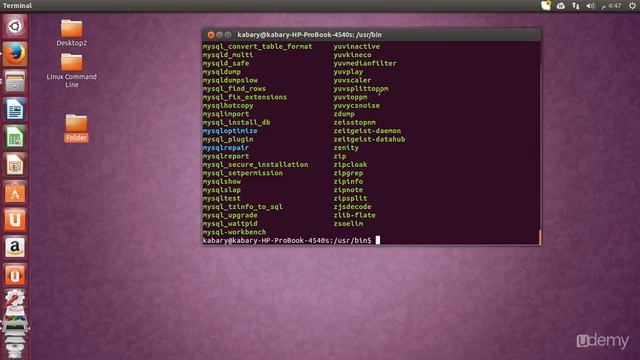Click the 'Terminal' label in top panel
Screen dimensions: 640x360
pyautogui.click(x=17, y=5)
